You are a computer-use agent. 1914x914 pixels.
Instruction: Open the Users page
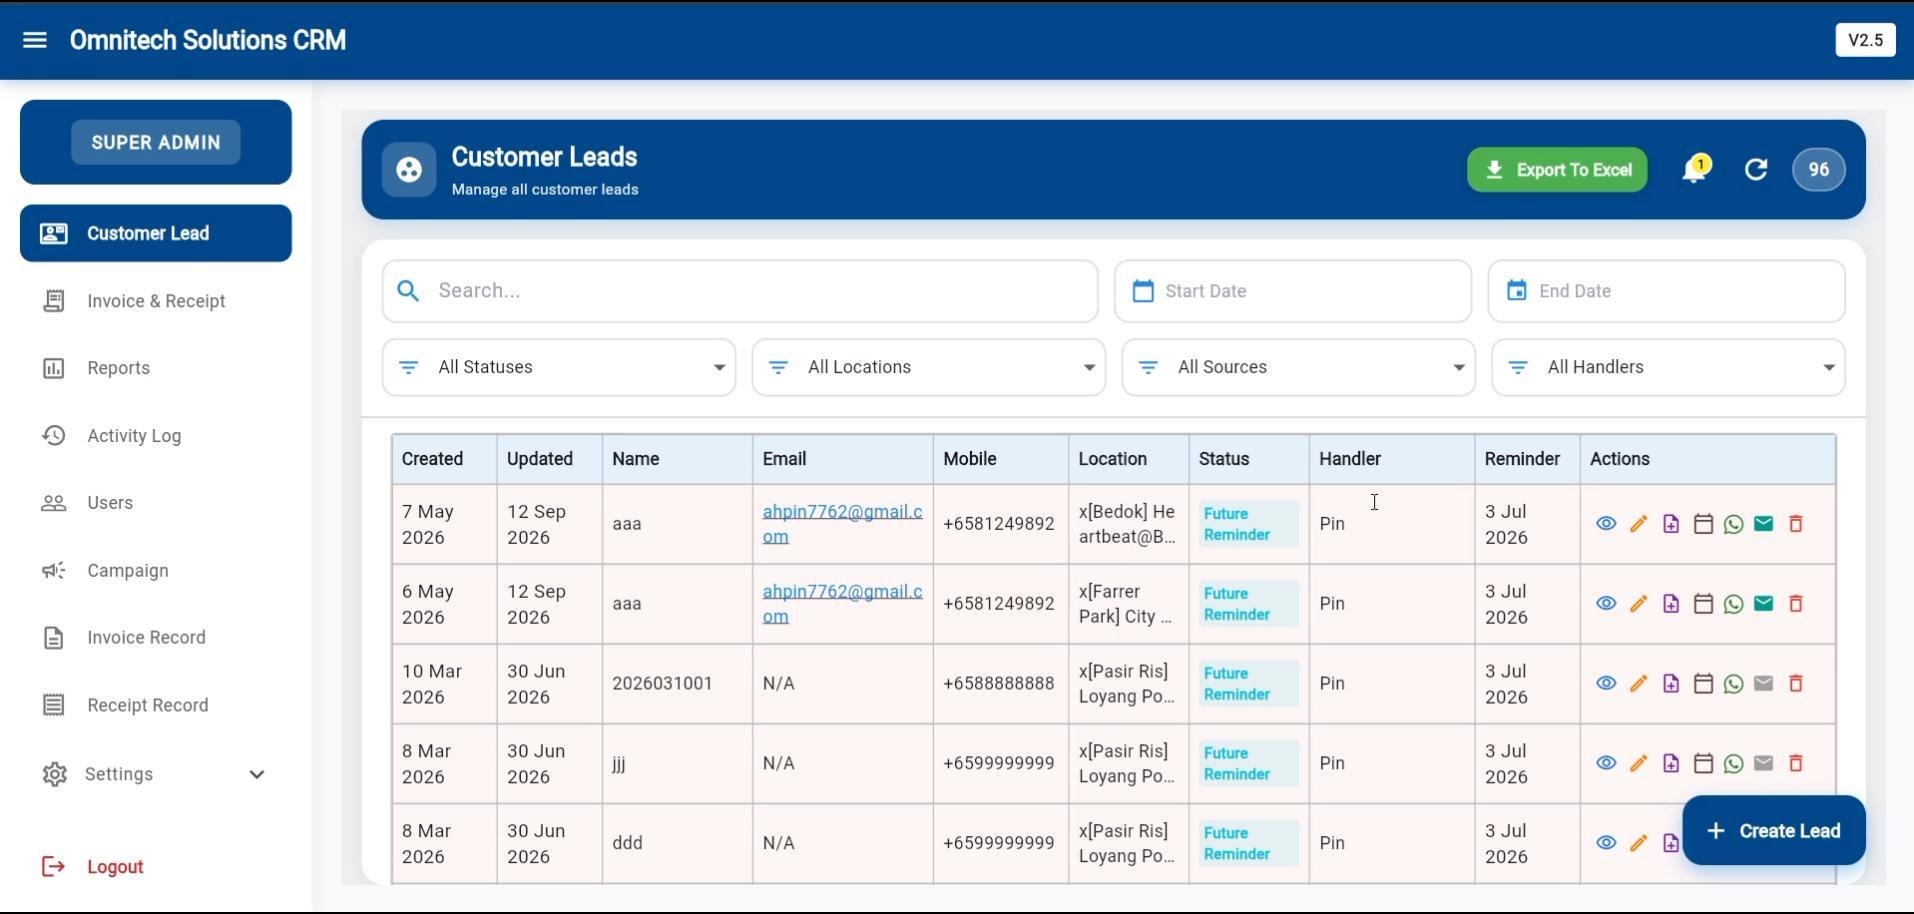click(x=156, y=503)
